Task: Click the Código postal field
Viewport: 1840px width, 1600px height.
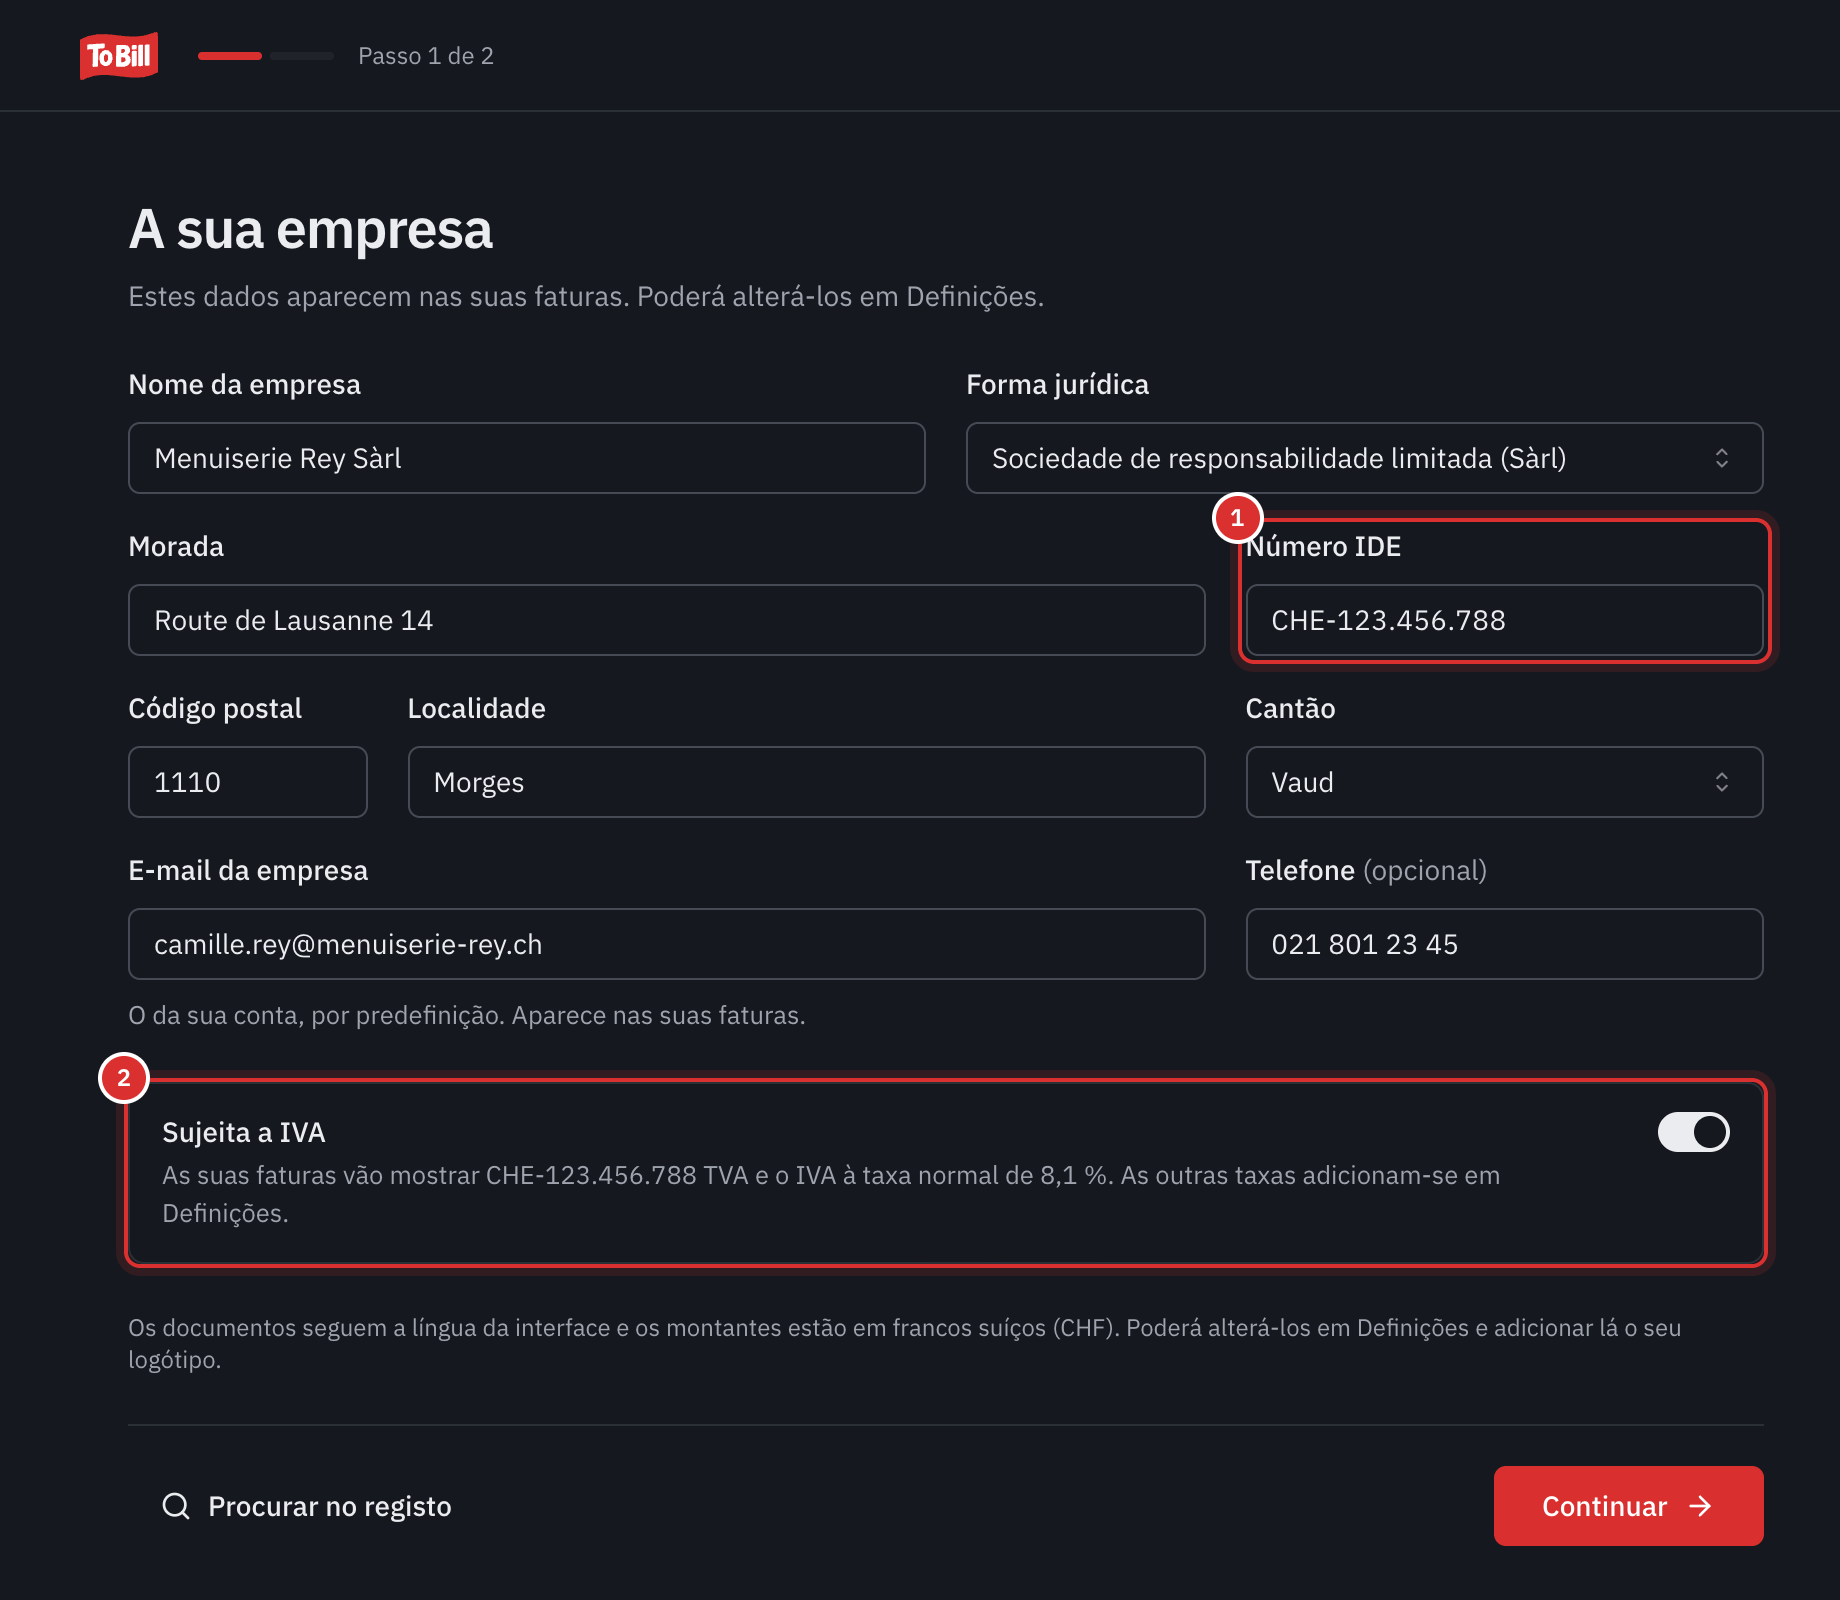Action: 248,782
